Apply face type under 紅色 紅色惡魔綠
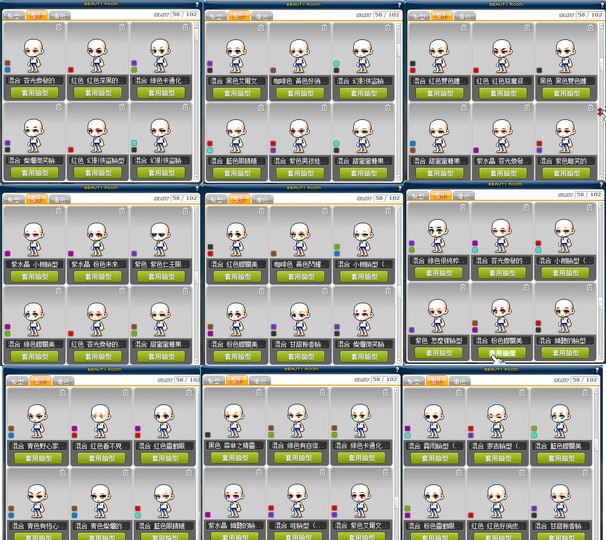 point(502,93)
